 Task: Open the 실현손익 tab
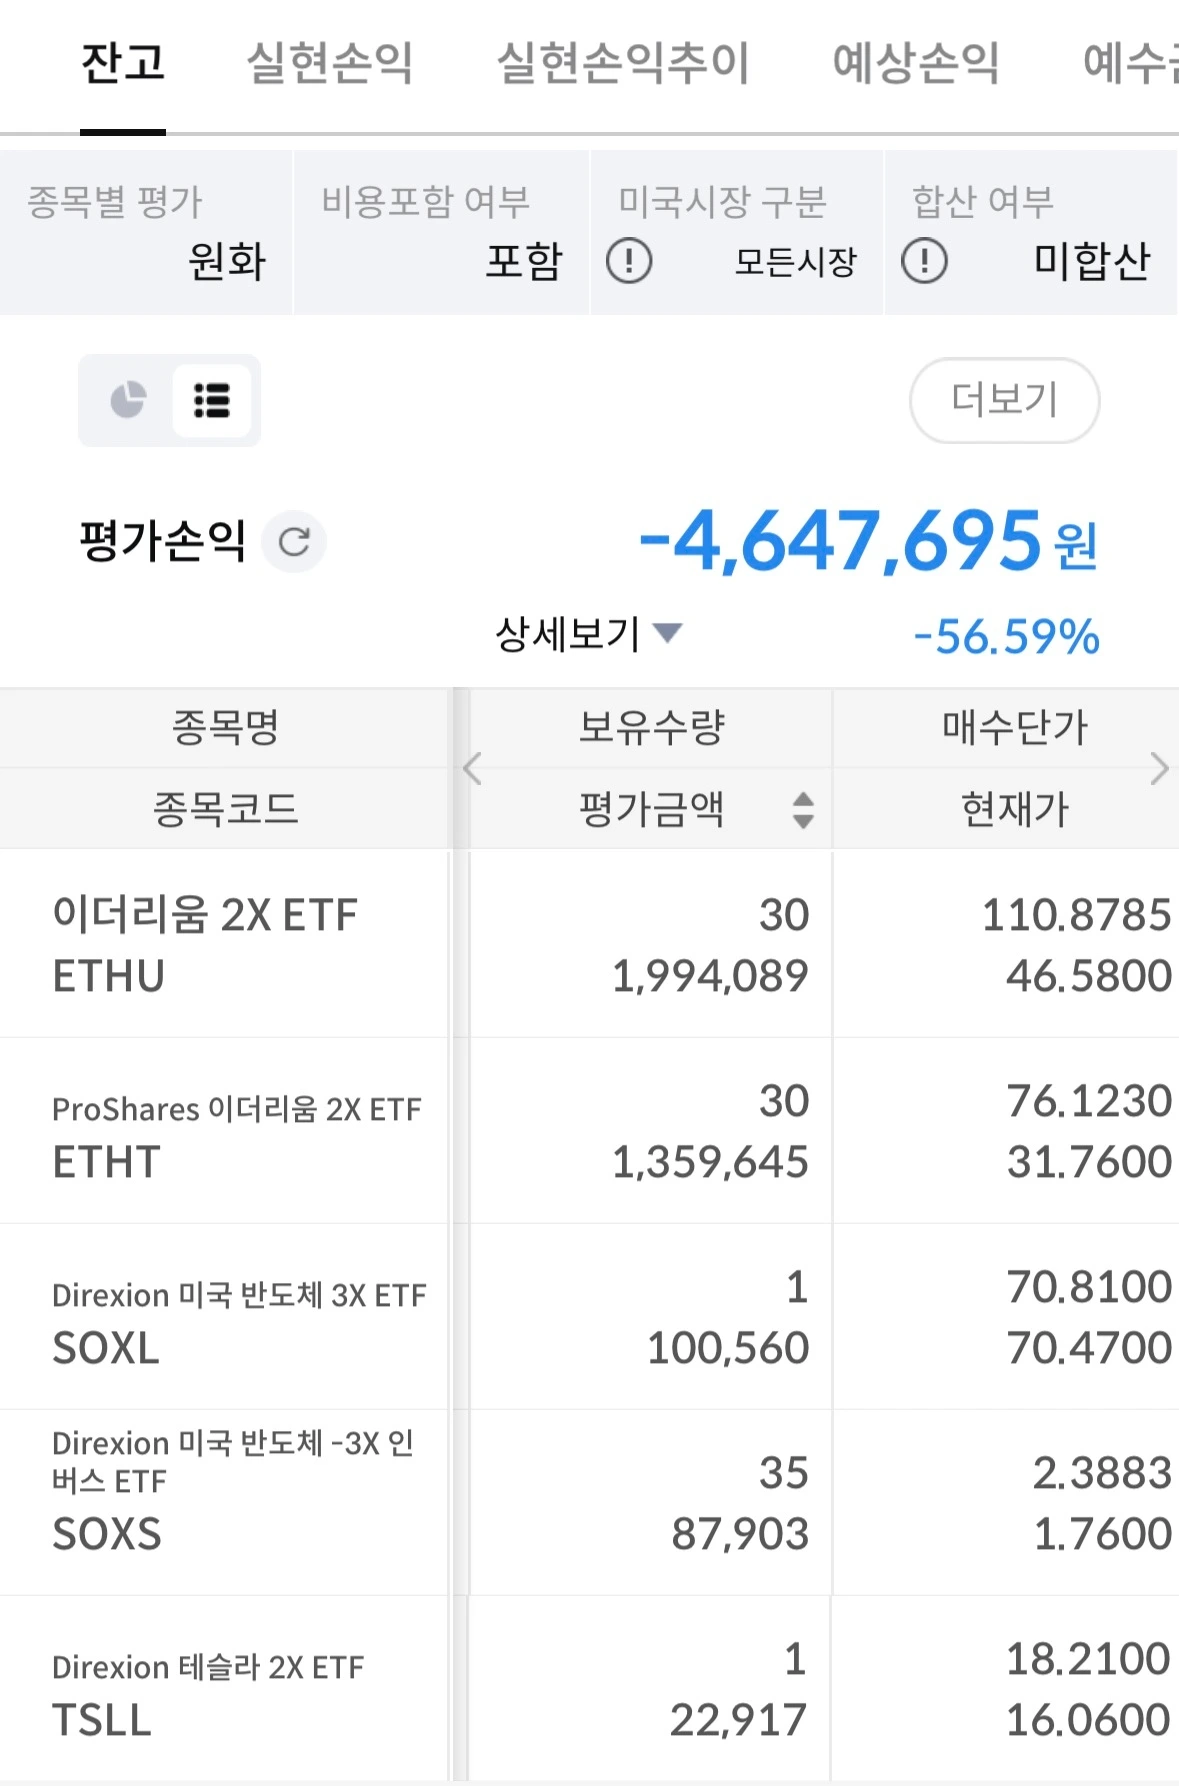[330, 63]
